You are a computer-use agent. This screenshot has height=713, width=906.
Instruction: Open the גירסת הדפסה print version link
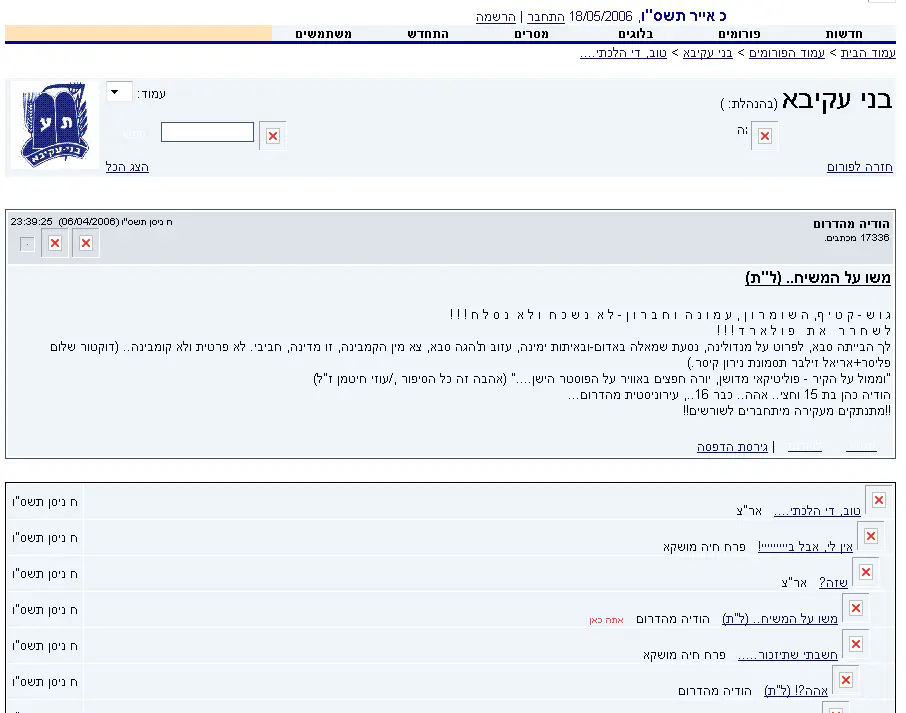pos(732,447)
